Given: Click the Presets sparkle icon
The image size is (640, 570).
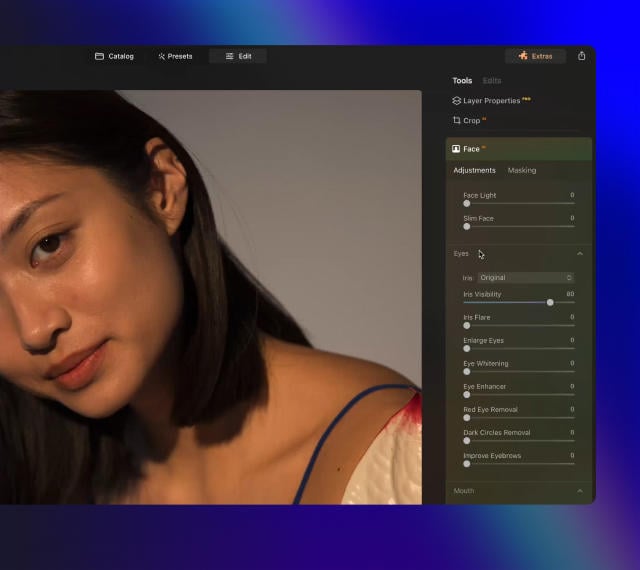Looking at the screenshot, I should (162, 56).
